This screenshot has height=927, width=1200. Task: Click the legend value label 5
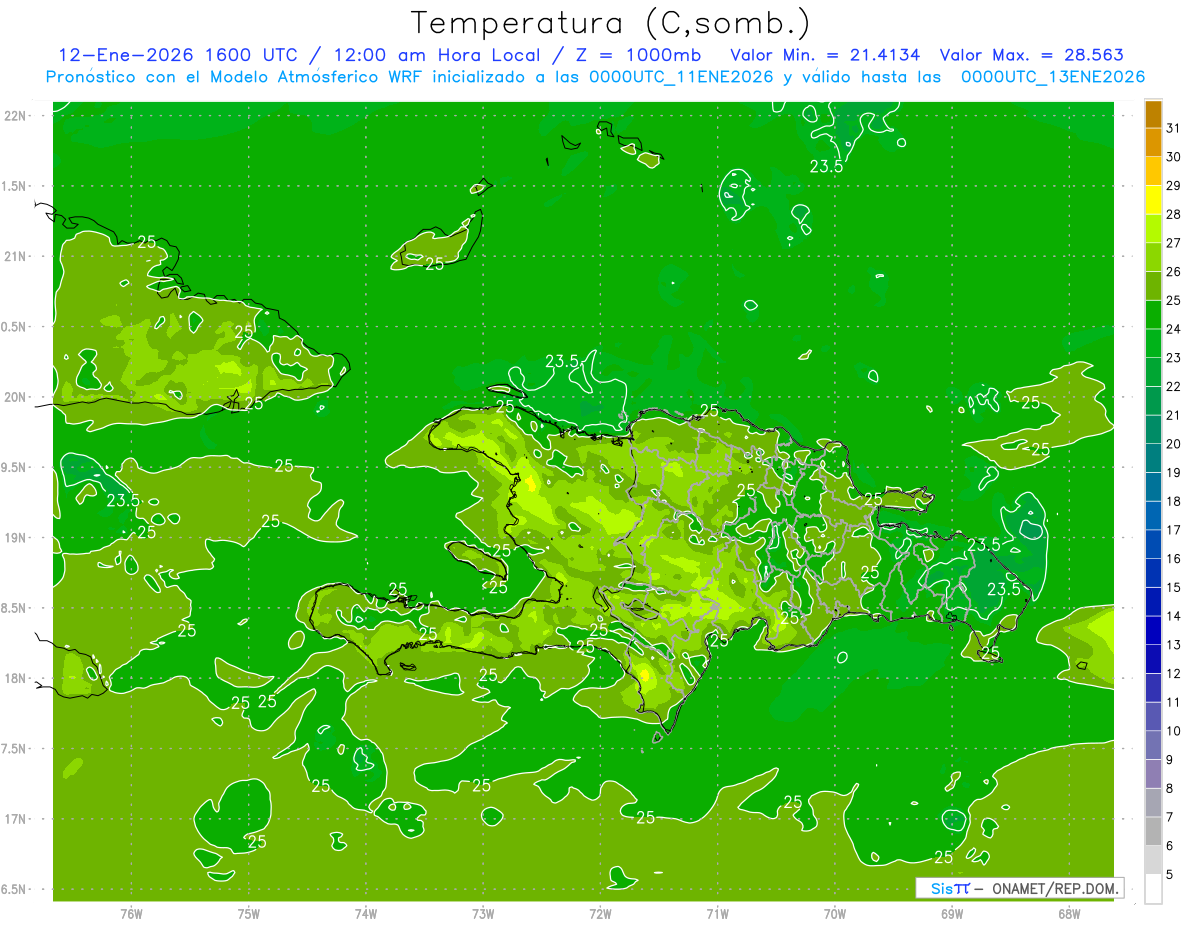(1170, 875)
